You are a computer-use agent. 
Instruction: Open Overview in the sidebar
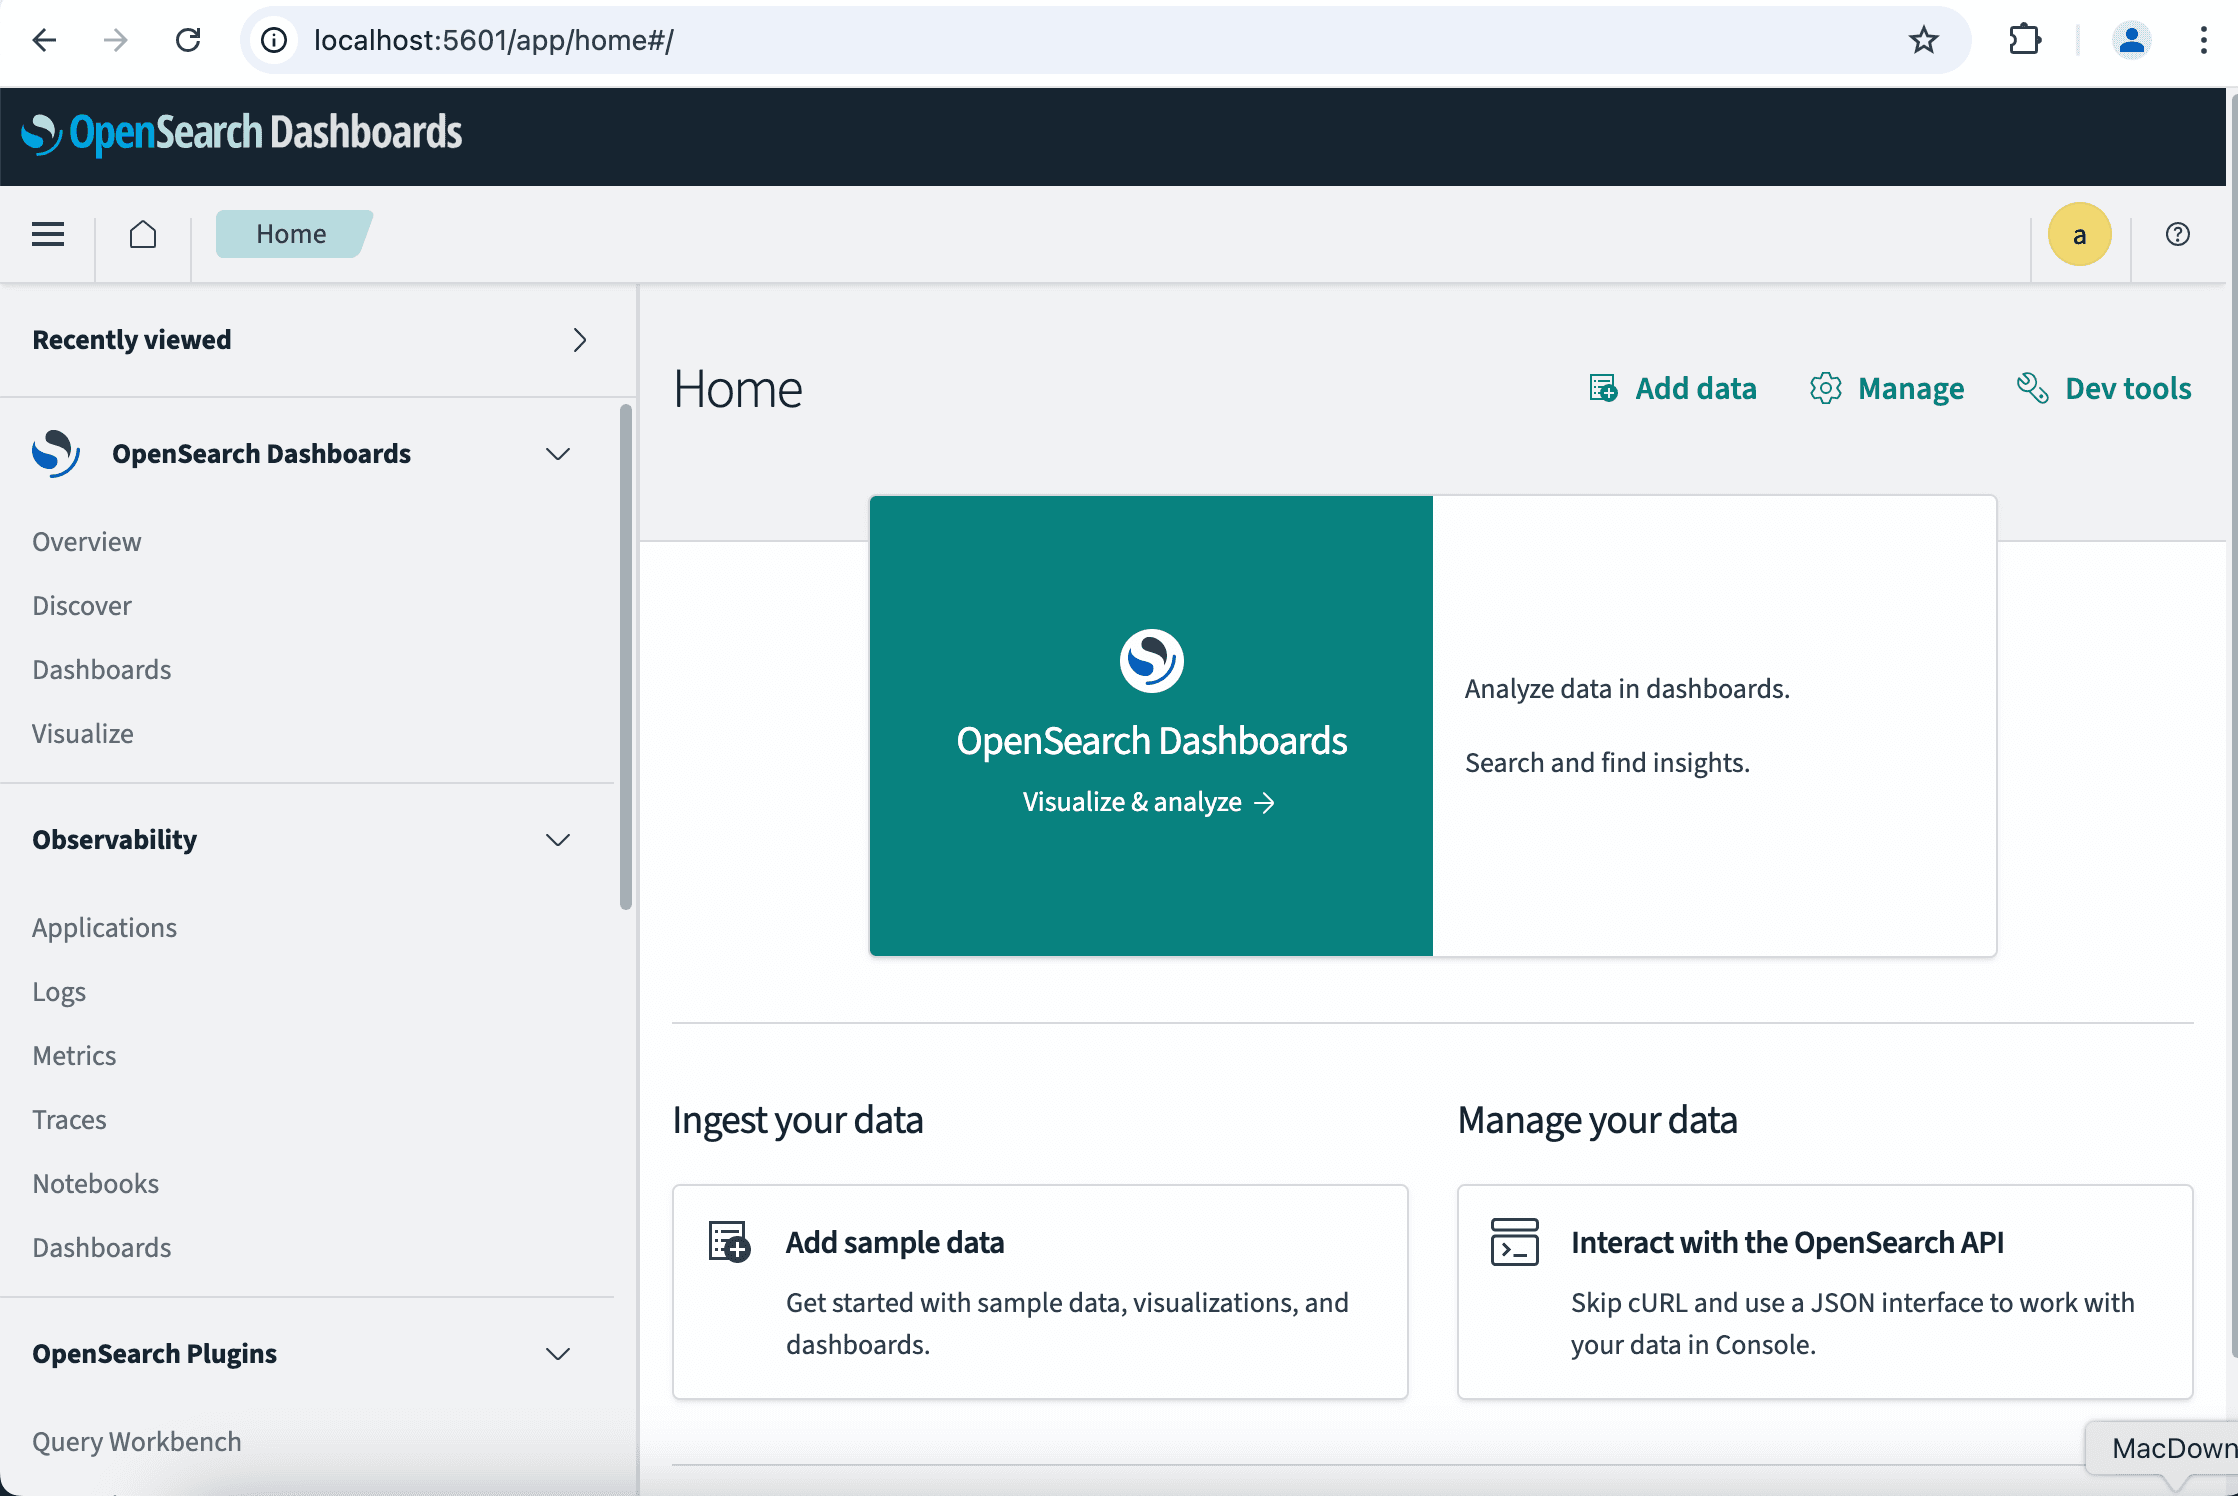(87, 542)
